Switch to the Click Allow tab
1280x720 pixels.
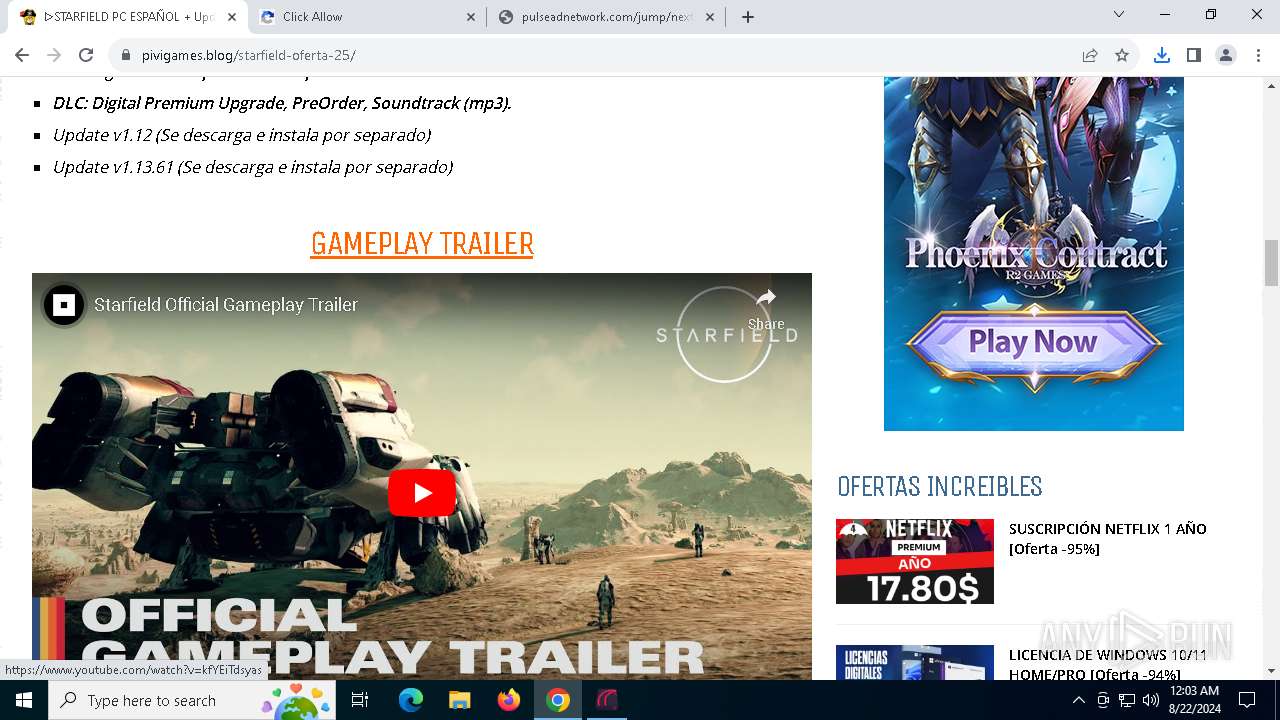coord(367,17)
